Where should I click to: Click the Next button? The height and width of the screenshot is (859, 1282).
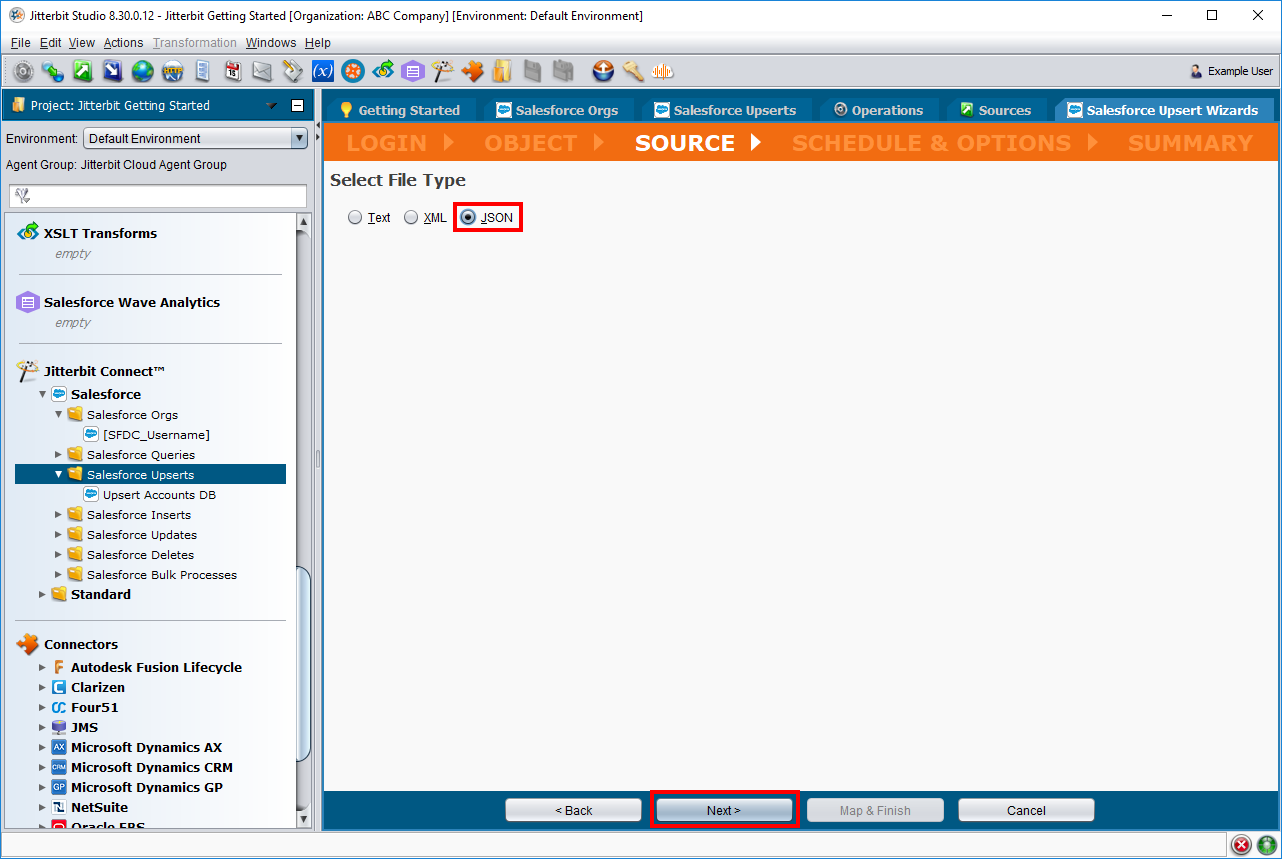pos(723,810)
